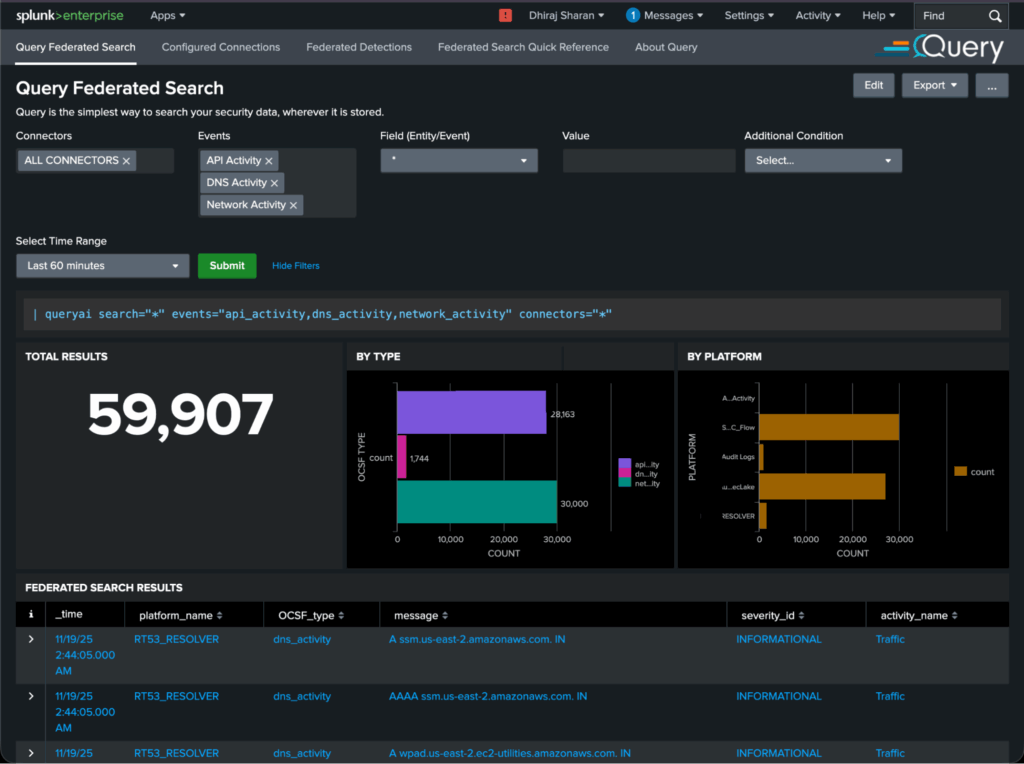Open the Additional Condition selector
1024x764 pixels.
[823, 160]
